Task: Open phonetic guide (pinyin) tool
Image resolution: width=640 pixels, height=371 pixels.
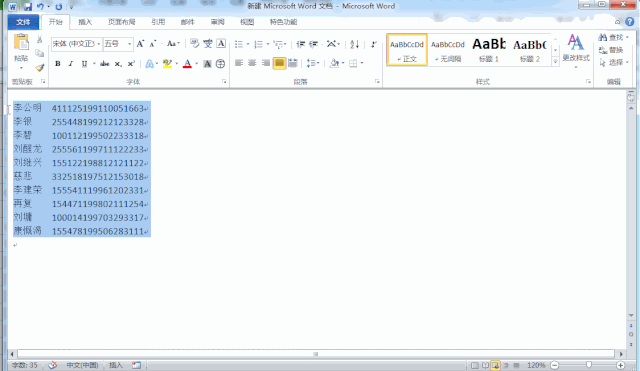Action: coord(208,44)
